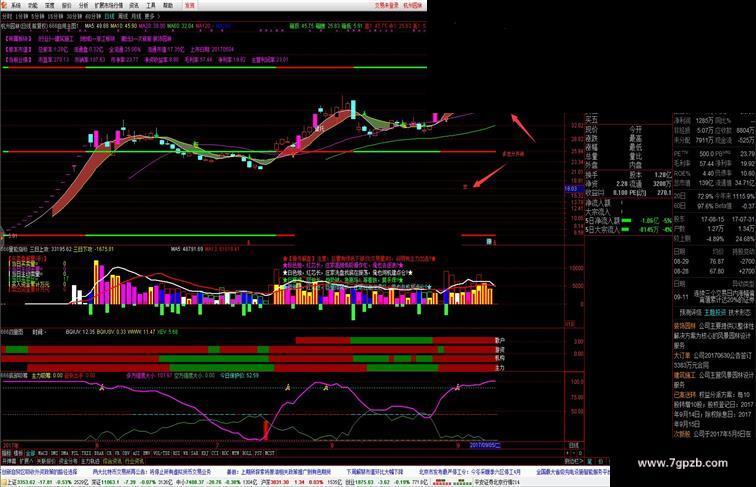Choose the DMI indicator

click(55, 453)
